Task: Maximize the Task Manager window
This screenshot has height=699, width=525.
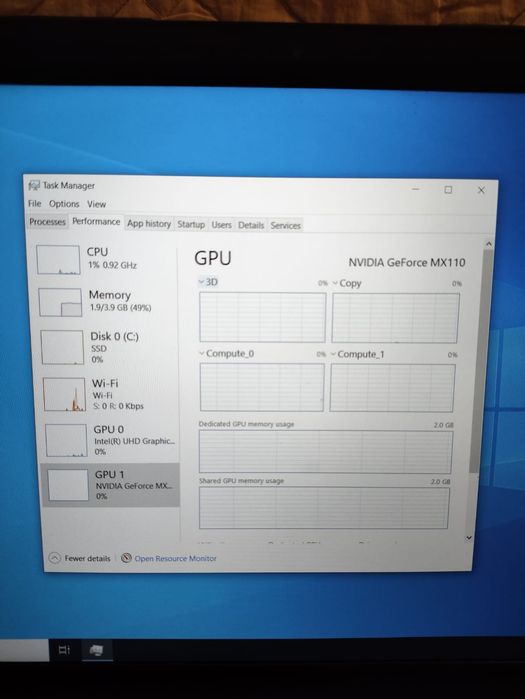Action: pos(448,190)
